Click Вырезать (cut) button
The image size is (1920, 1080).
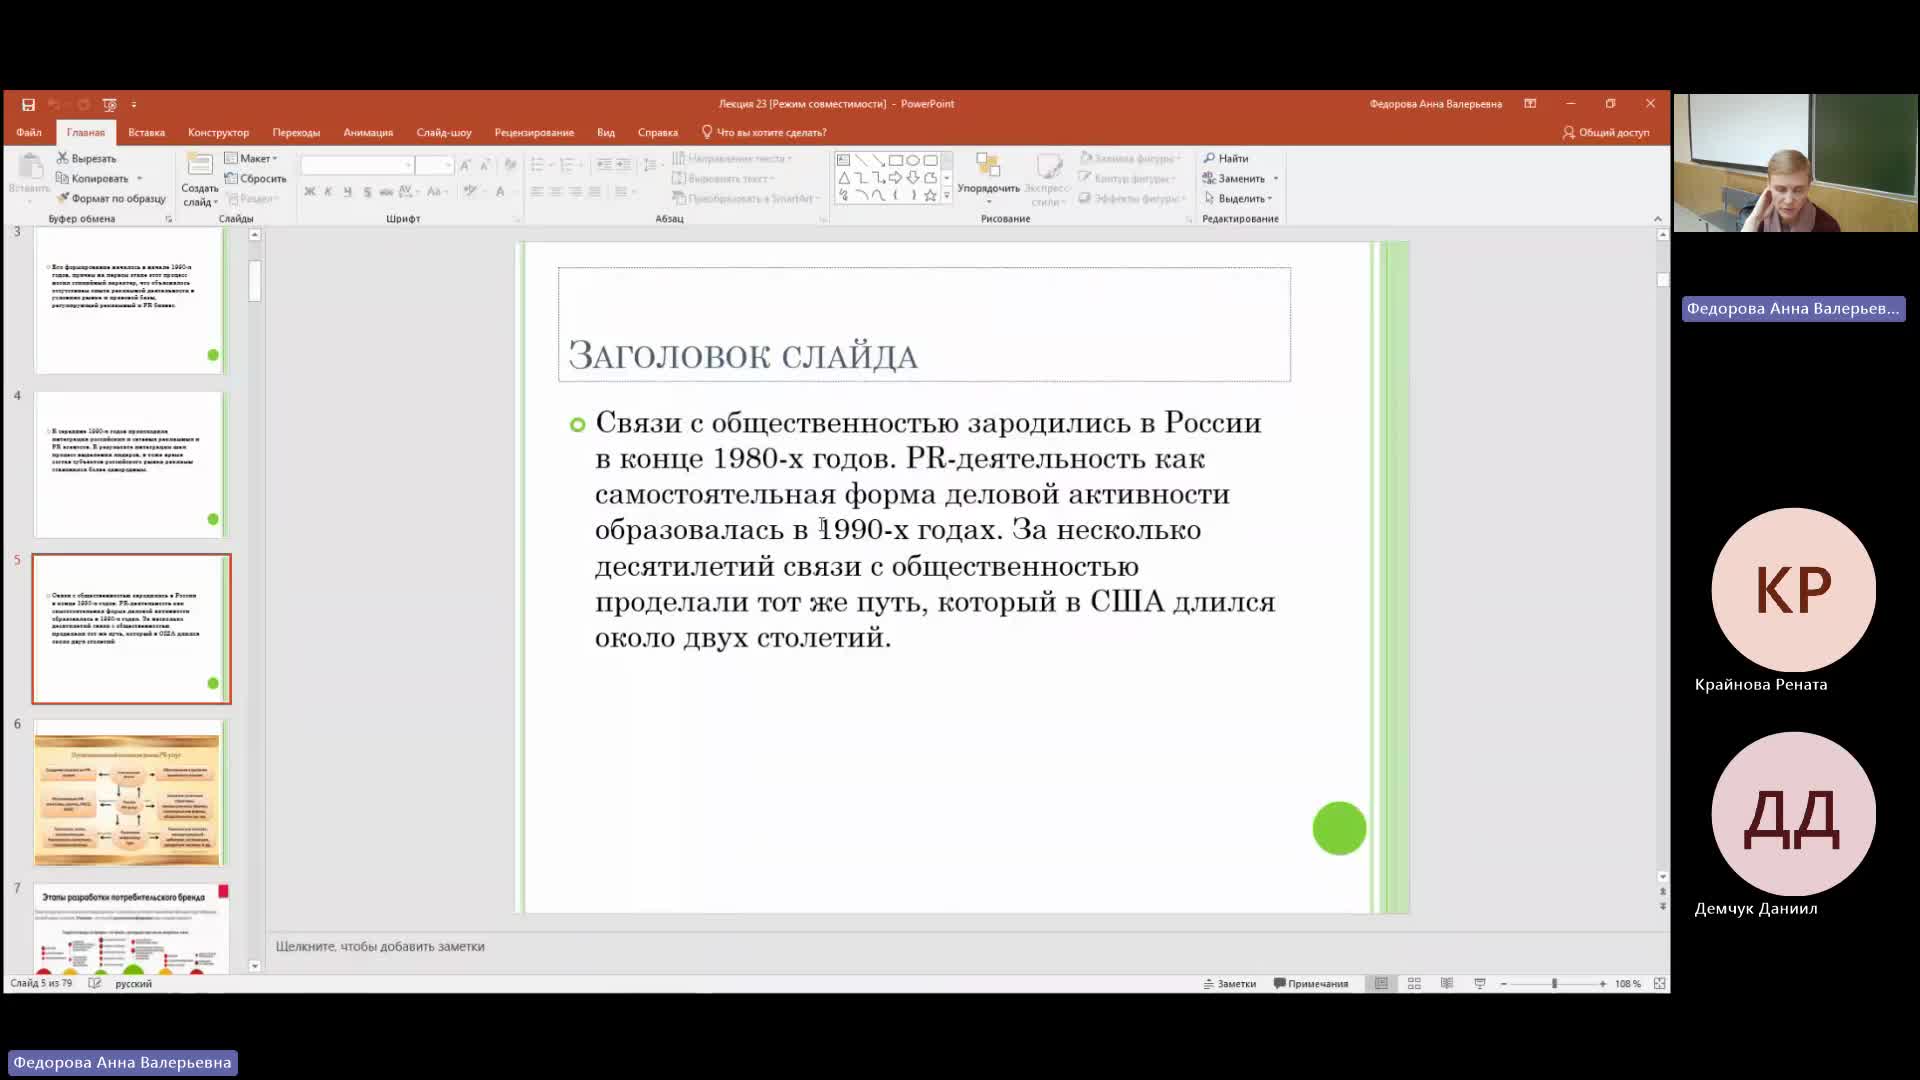point(87,158)
